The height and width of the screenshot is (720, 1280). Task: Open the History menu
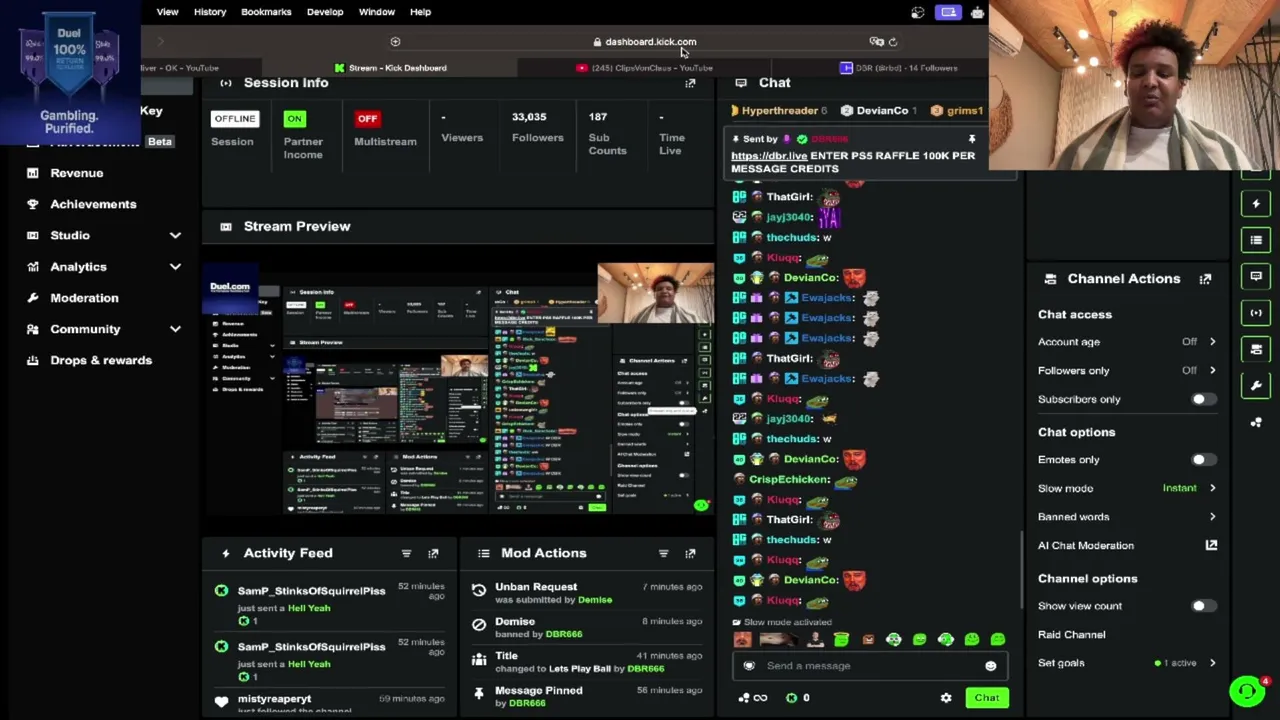(x=210, y=12)
